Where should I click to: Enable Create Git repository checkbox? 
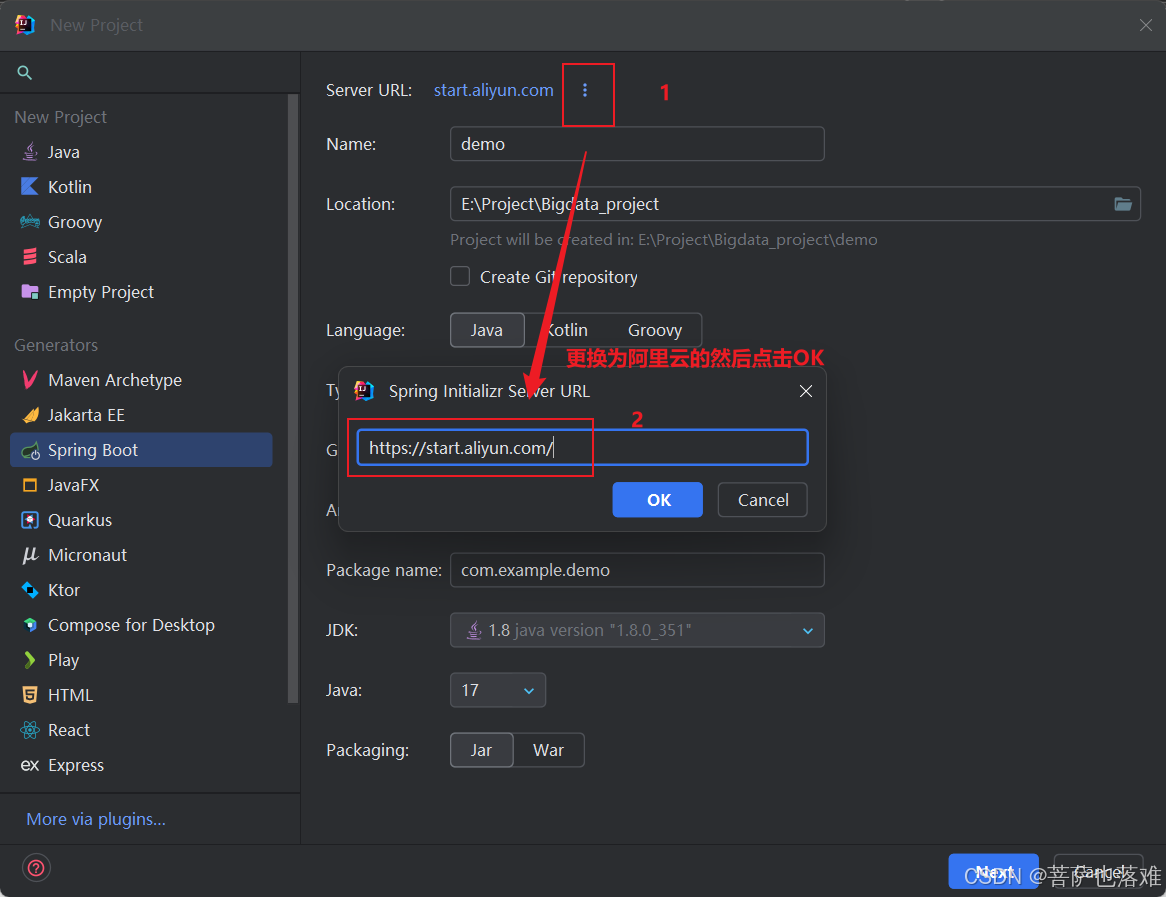(460, 276)
